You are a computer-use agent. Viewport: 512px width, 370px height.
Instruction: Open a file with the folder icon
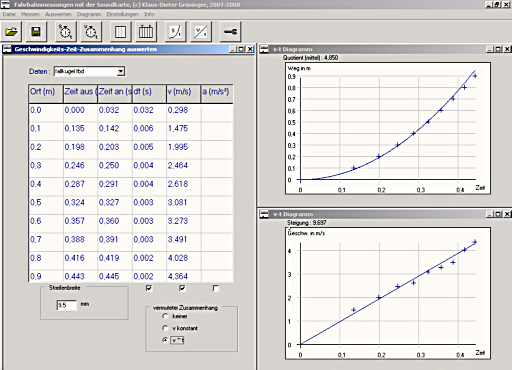pos(11,32)
